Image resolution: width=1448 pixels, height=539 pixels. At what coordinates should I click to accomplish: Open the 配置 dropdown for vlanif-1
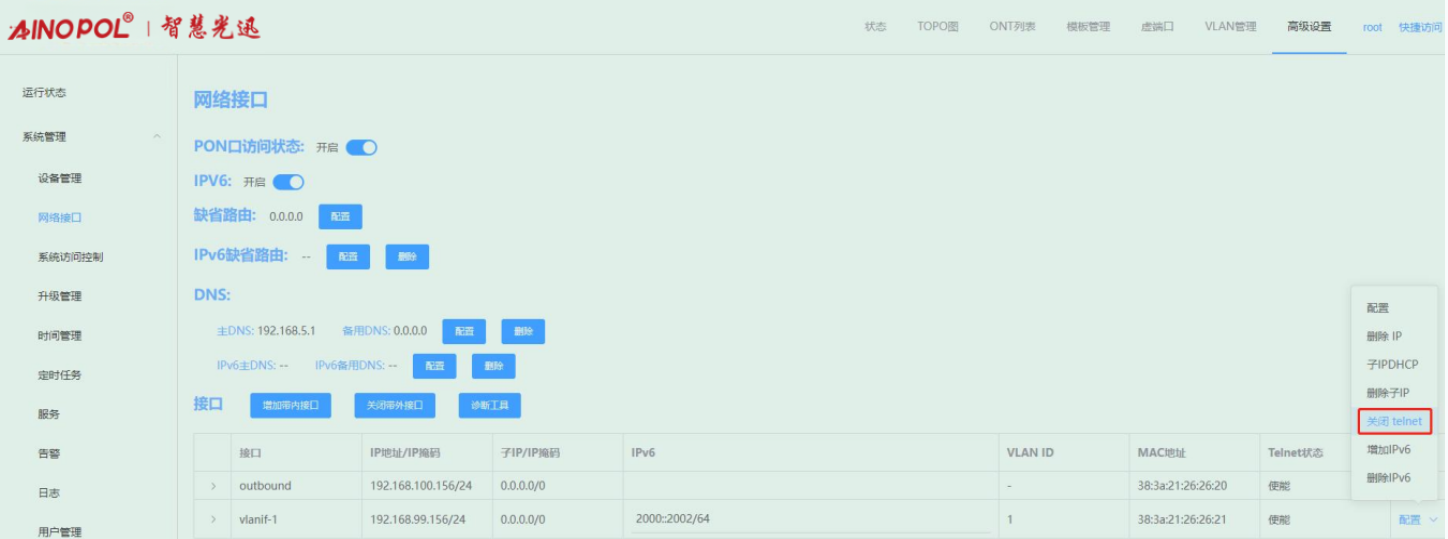pos(1413,520)
